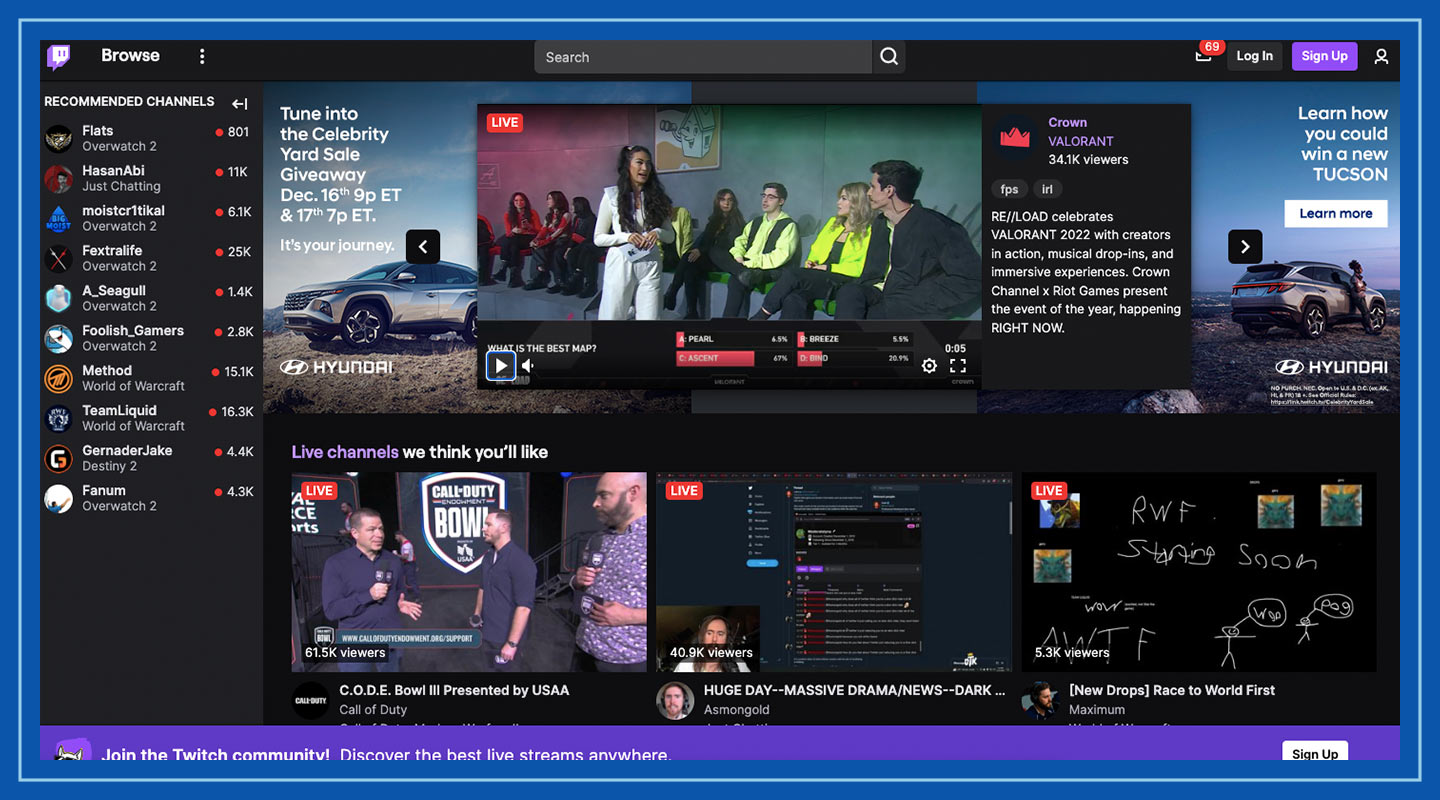This screenshot has height=800, width=1440.
Task: Click the Log In button
Action: coord(1254,56)
